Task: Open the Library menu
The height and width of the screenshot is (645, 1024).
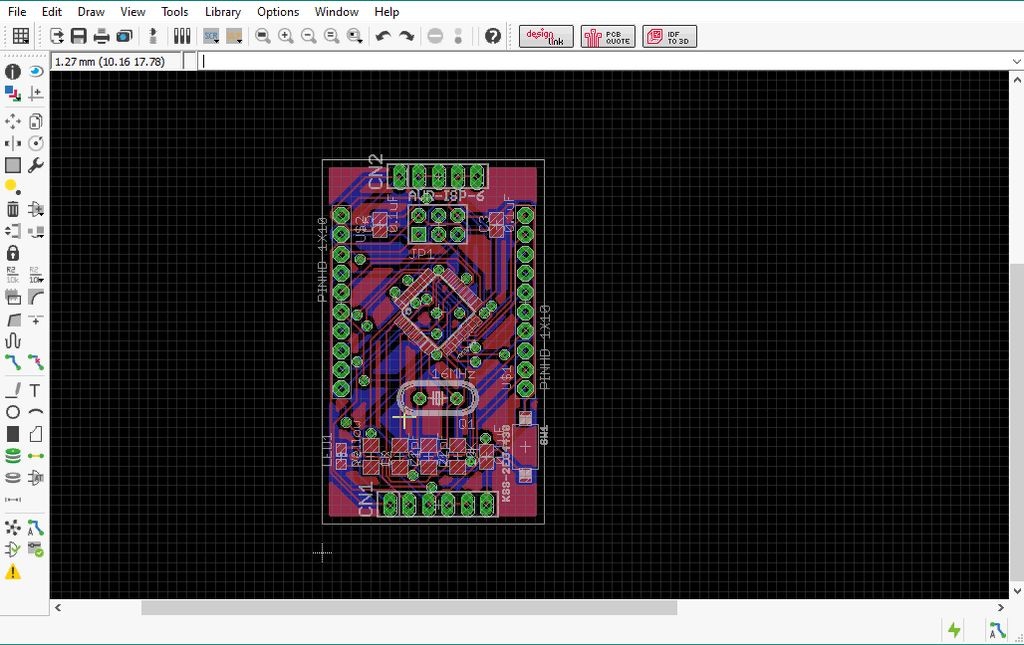Action: click(x=222, y=11)
